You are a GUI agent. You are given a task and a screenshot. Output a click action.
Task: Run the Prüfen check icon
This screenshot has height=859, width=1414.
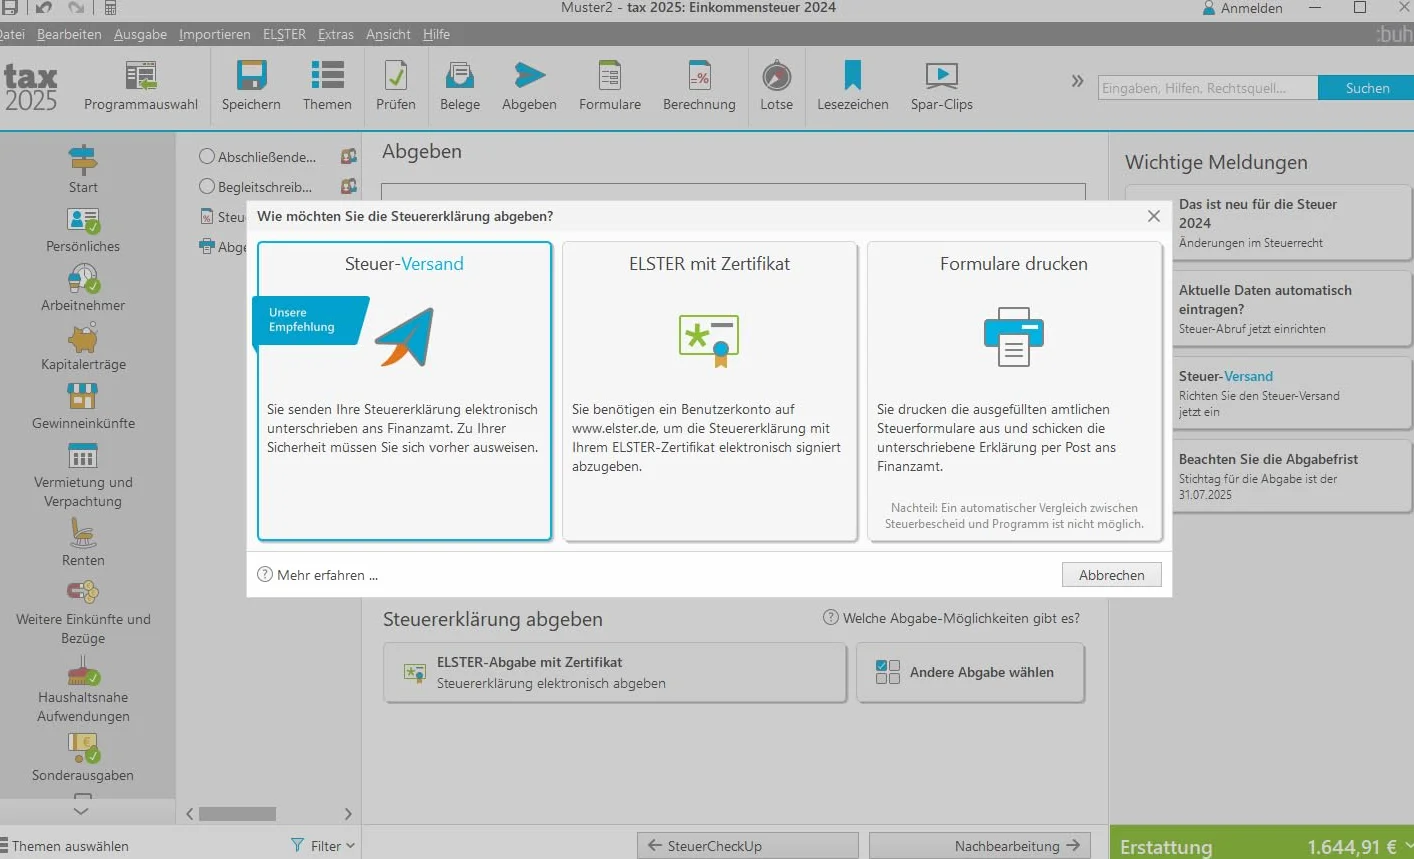396,76
